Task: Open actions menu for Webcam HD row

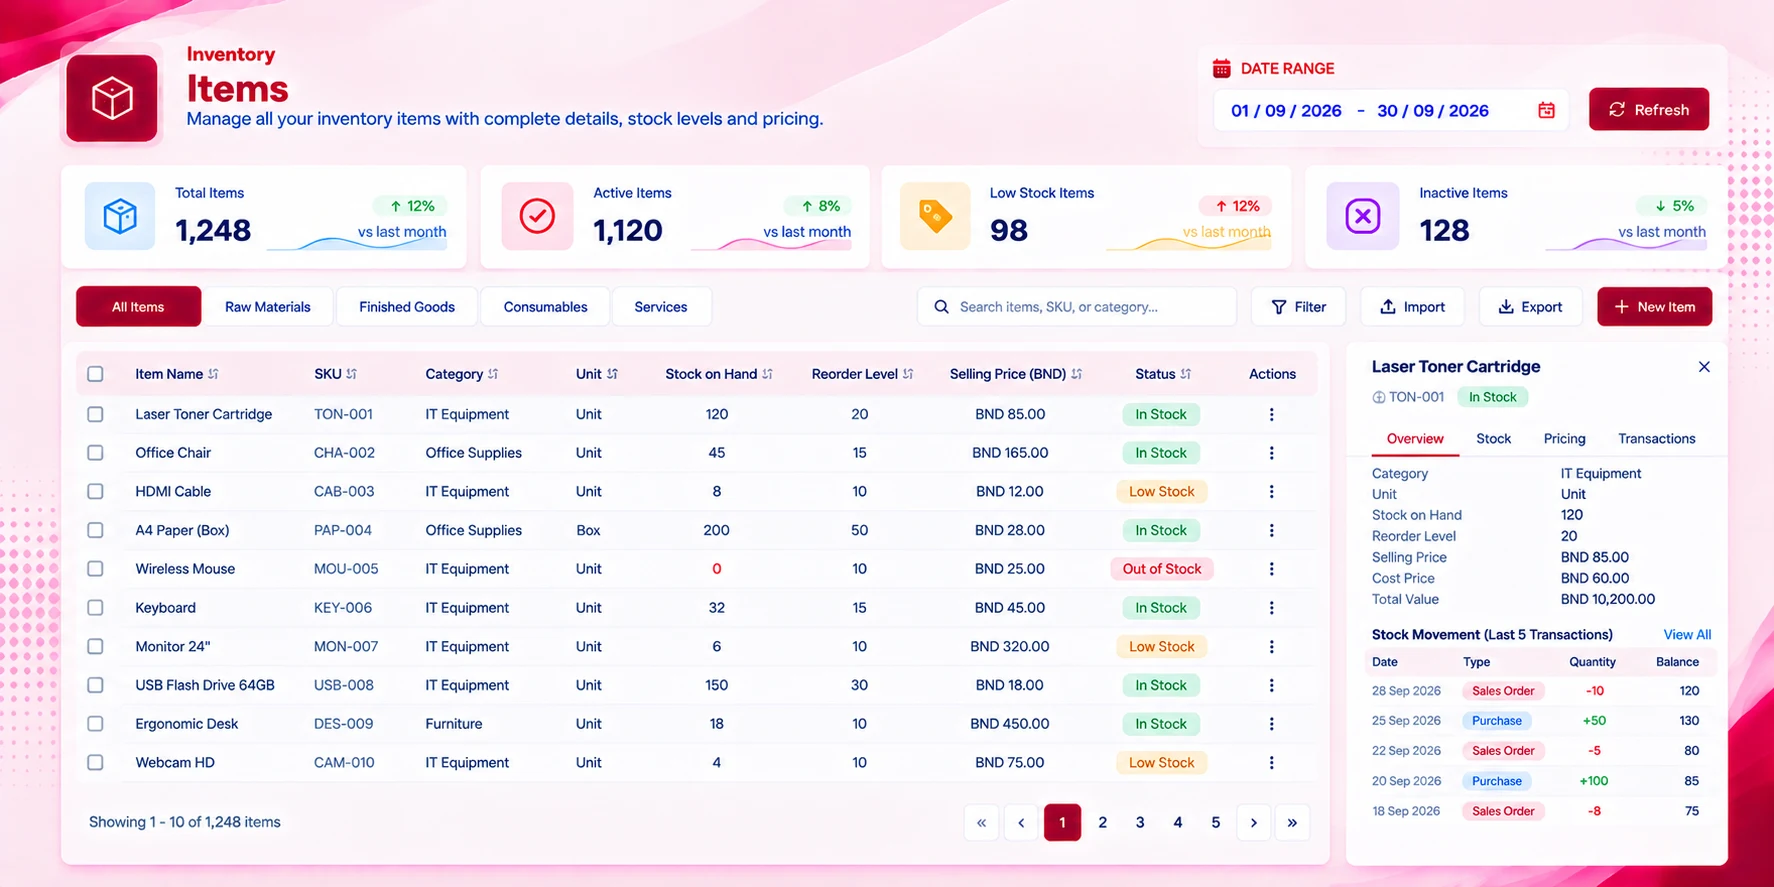Action: coord(1271,763)
